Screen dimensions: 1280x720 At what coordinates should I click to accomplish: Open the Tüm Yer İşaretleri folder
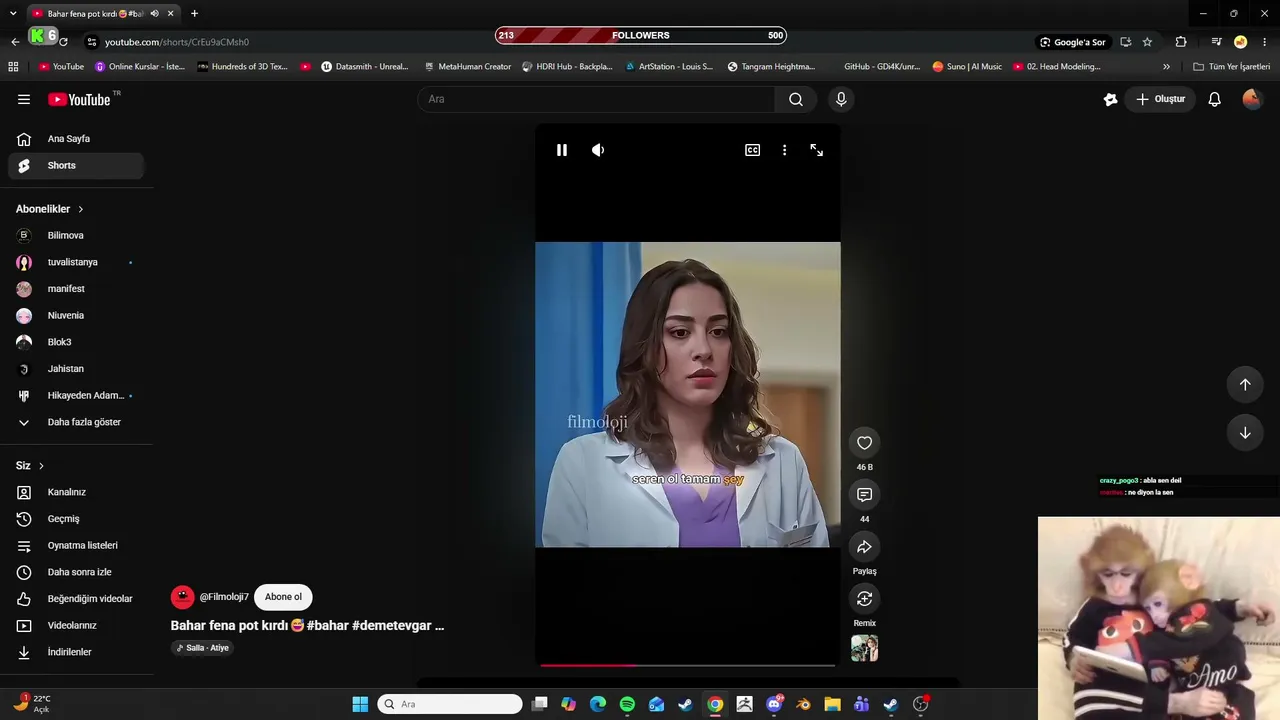1231,67
